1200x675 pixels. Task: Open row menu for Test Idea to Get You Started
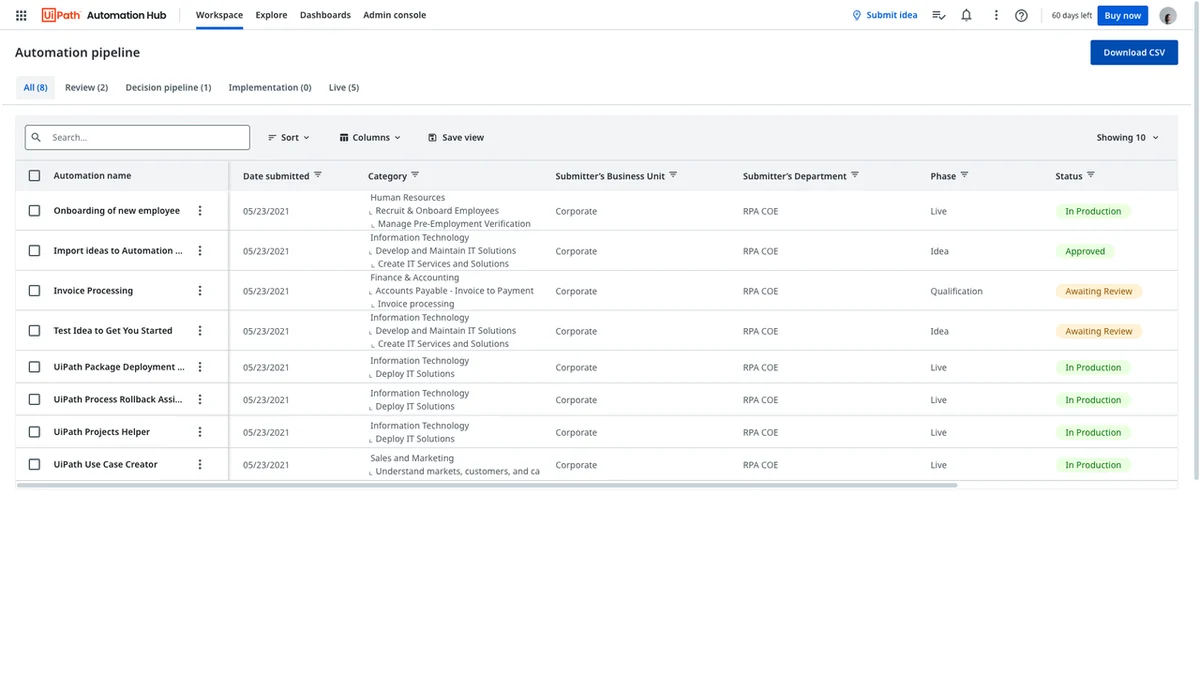point(200,331)
